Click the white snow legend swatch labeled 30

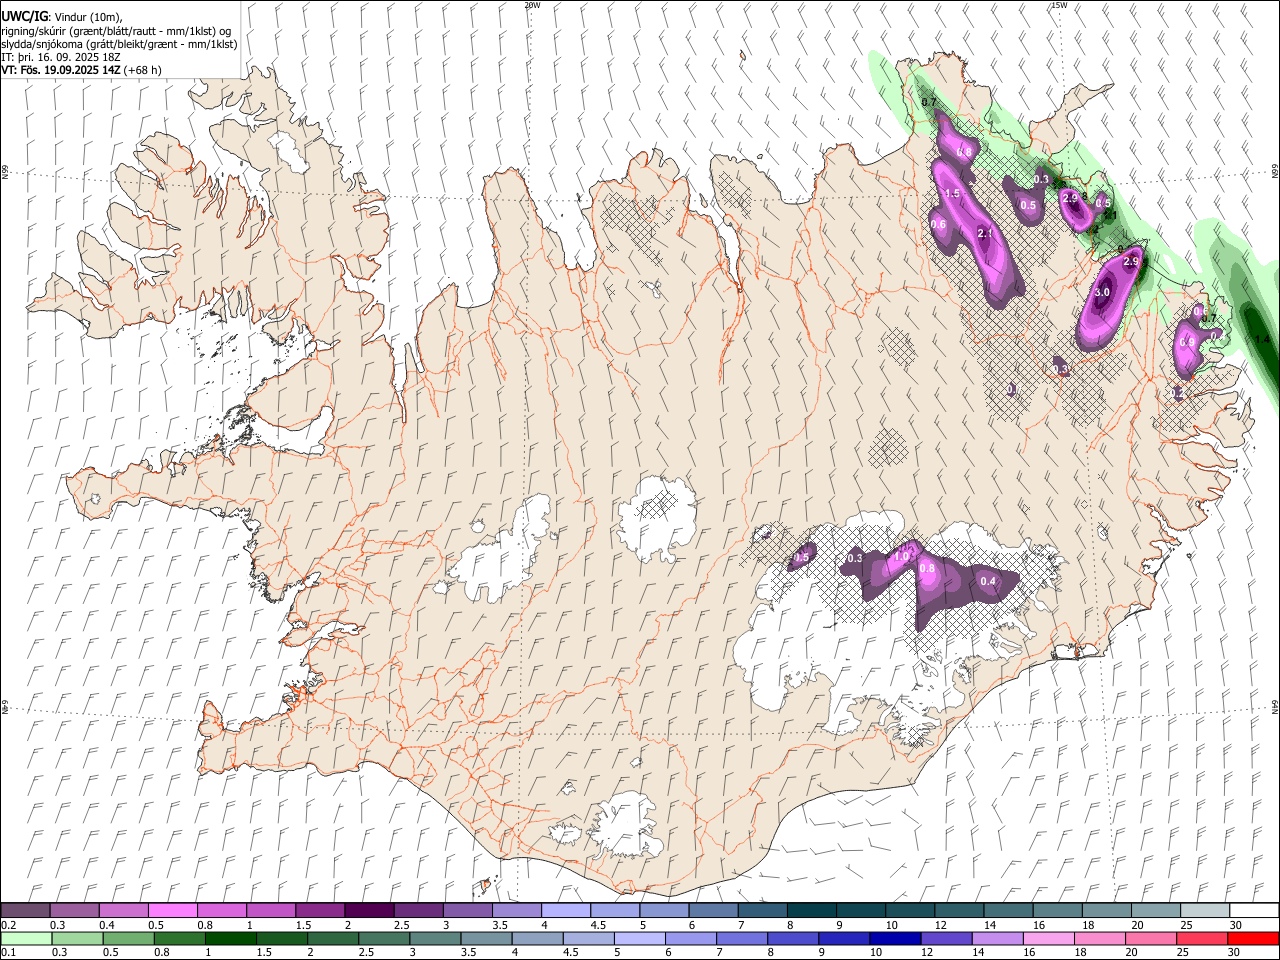[1254, 911]
